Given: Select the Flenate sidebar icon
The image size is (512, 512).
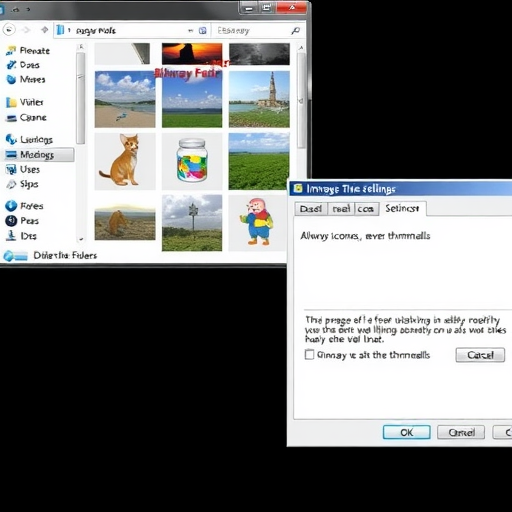Looking at the screenshot, I should click(x=11, y=51).
